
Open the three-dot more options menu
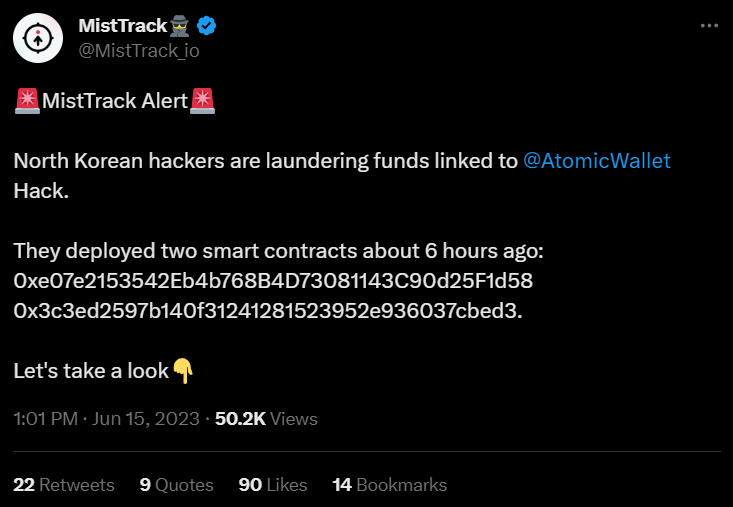pyautogui.click(x=709, y=26)
